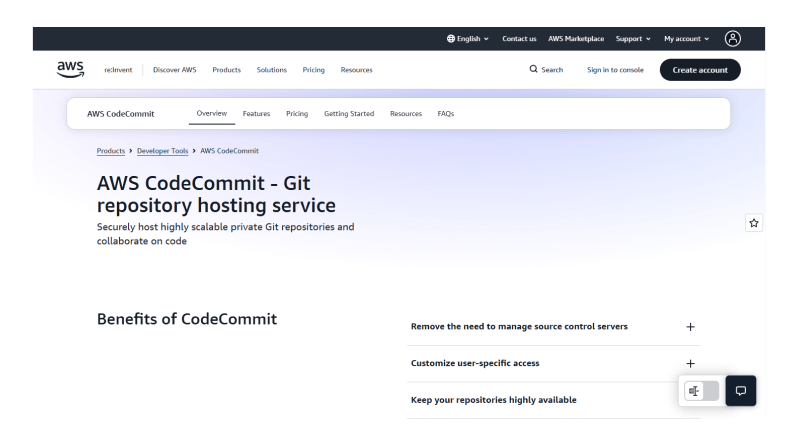
Task: Click Contact us link
Action: point(519,39)
